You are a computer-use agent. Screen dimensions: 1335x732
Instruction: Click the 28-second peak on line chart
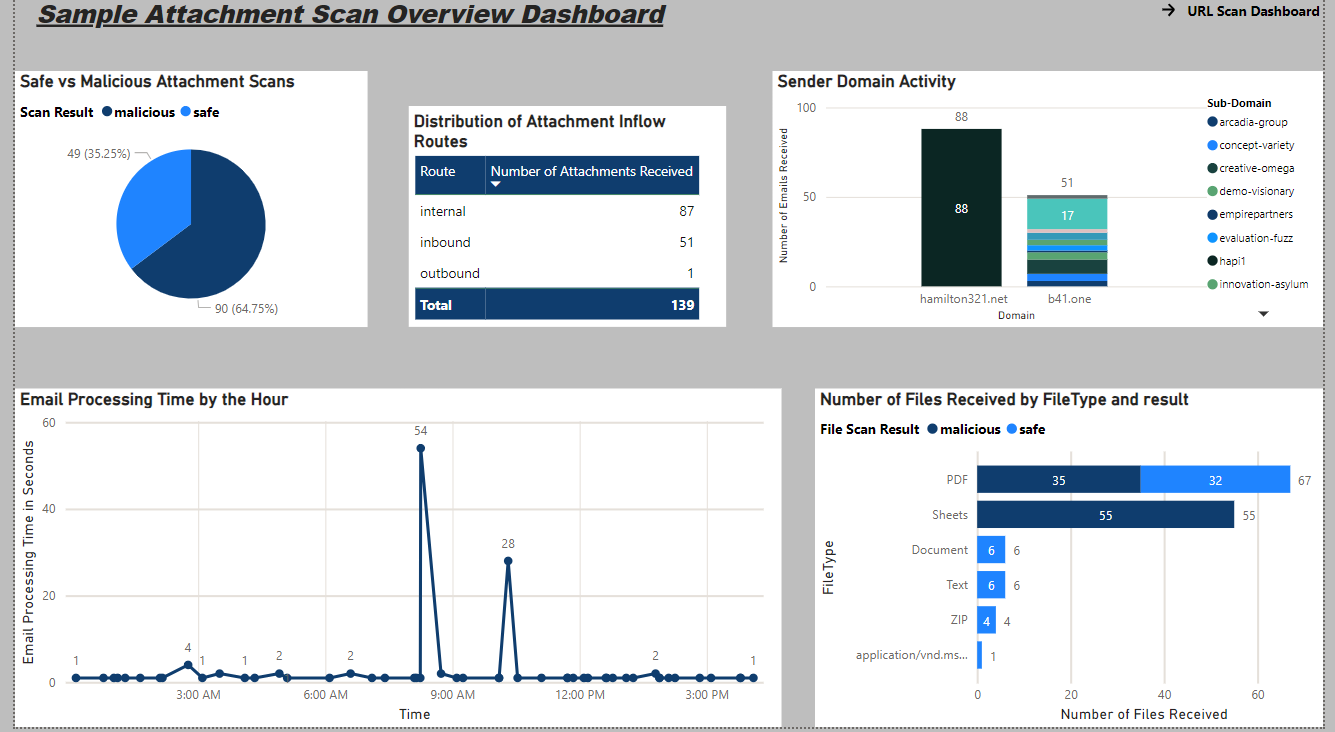pyautogui.click(x=508, y=561)
